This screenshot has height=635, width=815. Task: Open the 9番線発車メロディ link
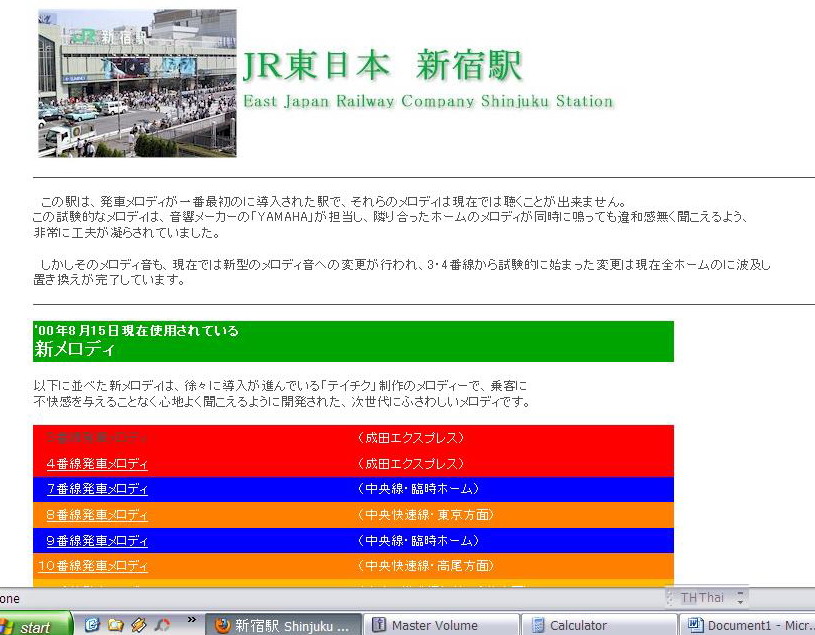pyautogui.click(x=97, y=541)
